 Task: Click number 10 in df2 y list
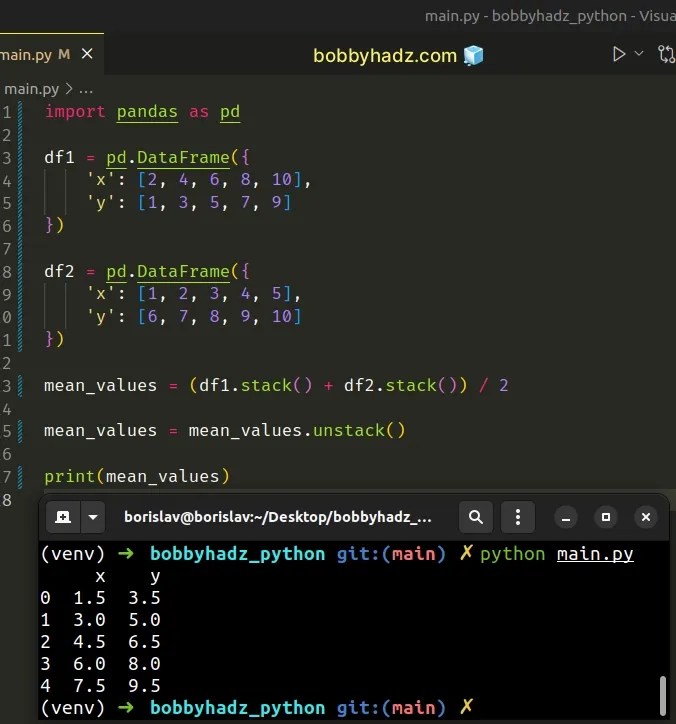282,316
